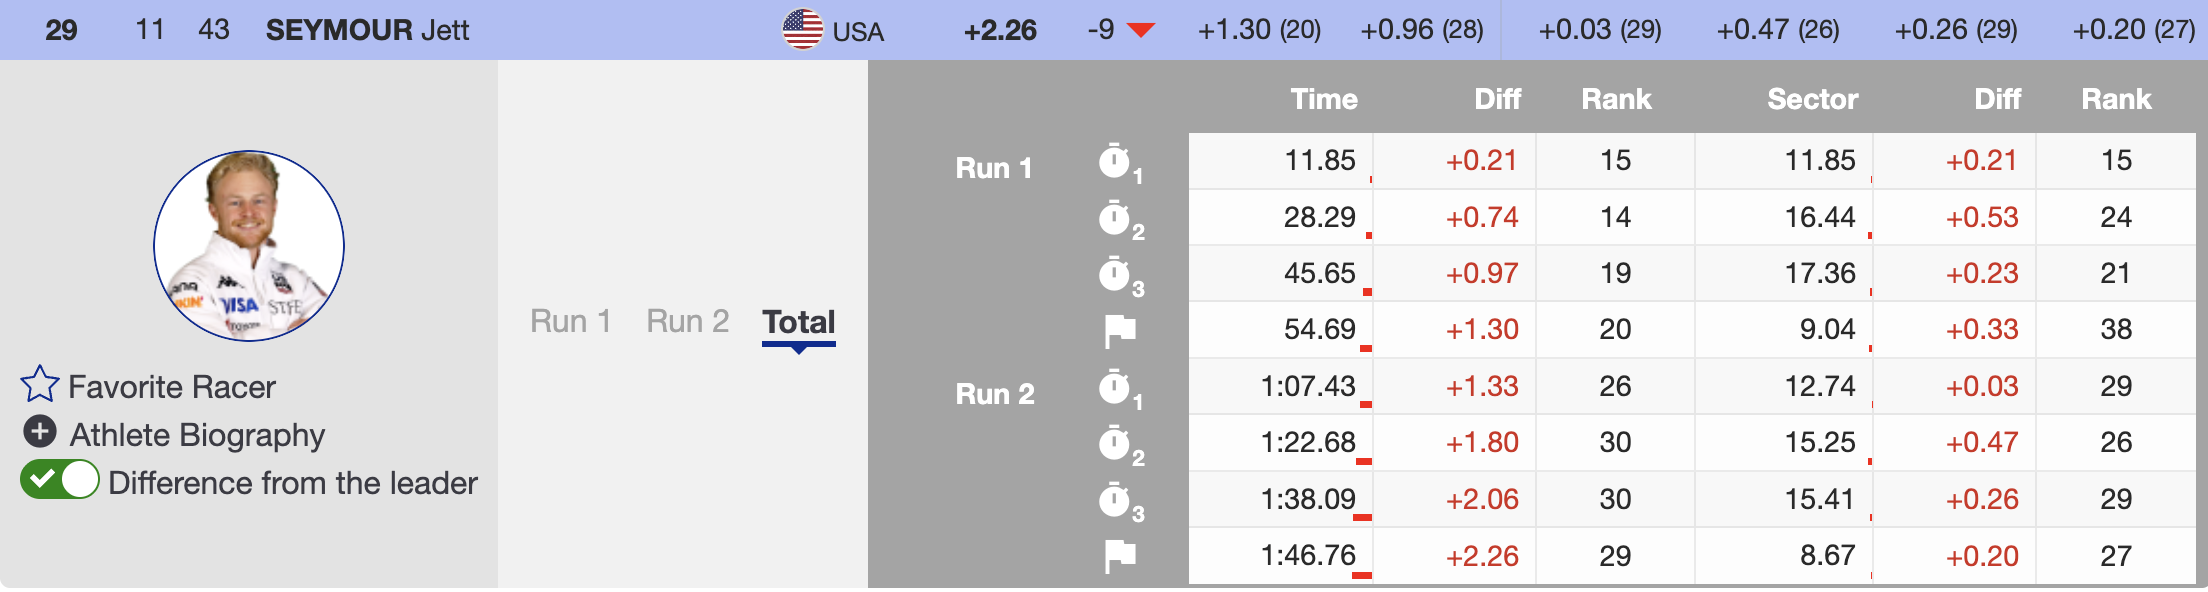The image size is (2208, 592).
Task: Click Run 2 second intermediate stopwatch icon
Action: [x=1114, y=443]
